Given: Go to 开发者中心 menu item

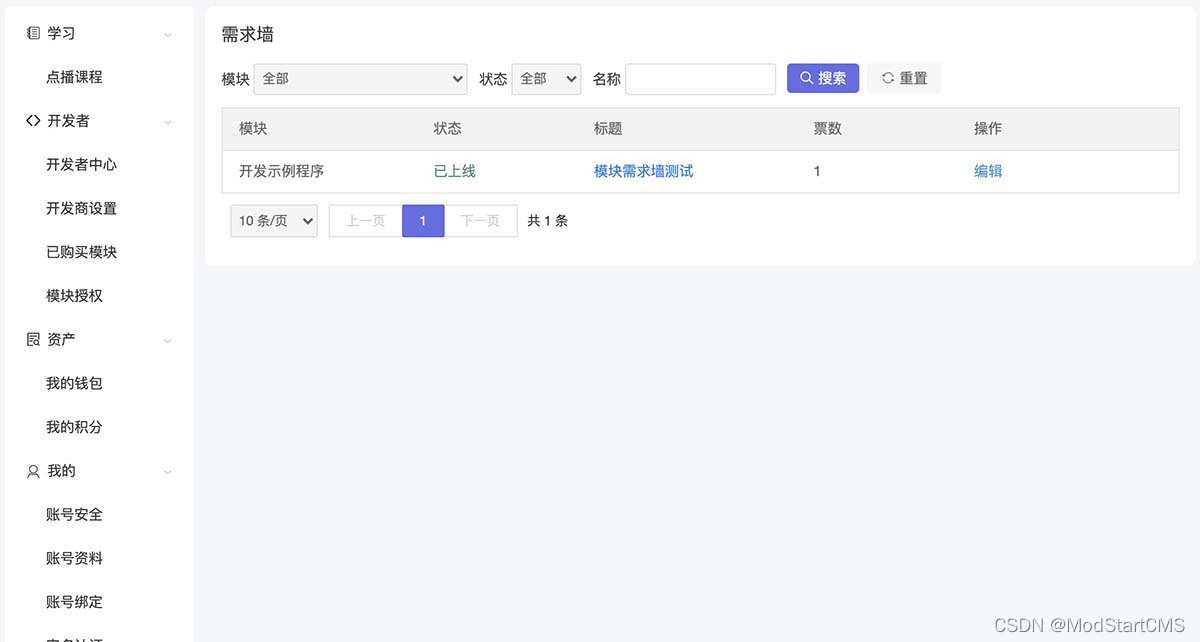Looking at the screenshot, I should (81, 165).
